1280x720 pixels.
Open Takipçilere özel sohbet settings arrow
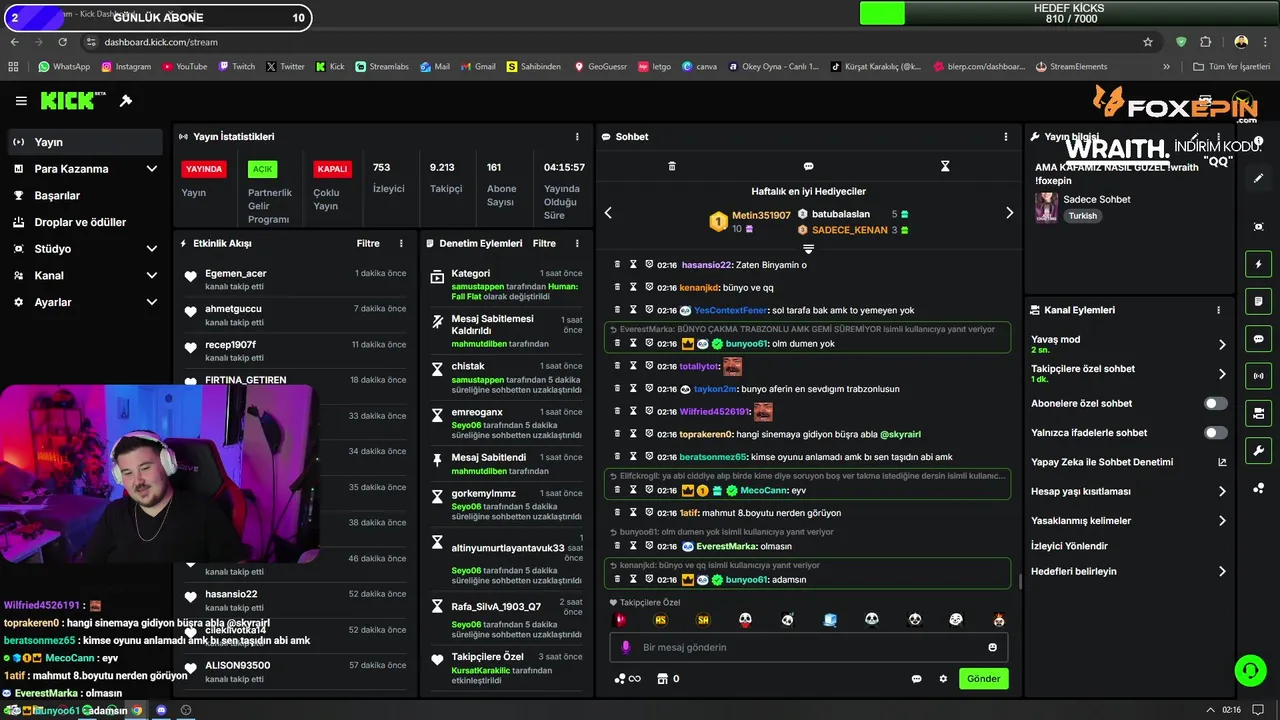[1222, 374]
